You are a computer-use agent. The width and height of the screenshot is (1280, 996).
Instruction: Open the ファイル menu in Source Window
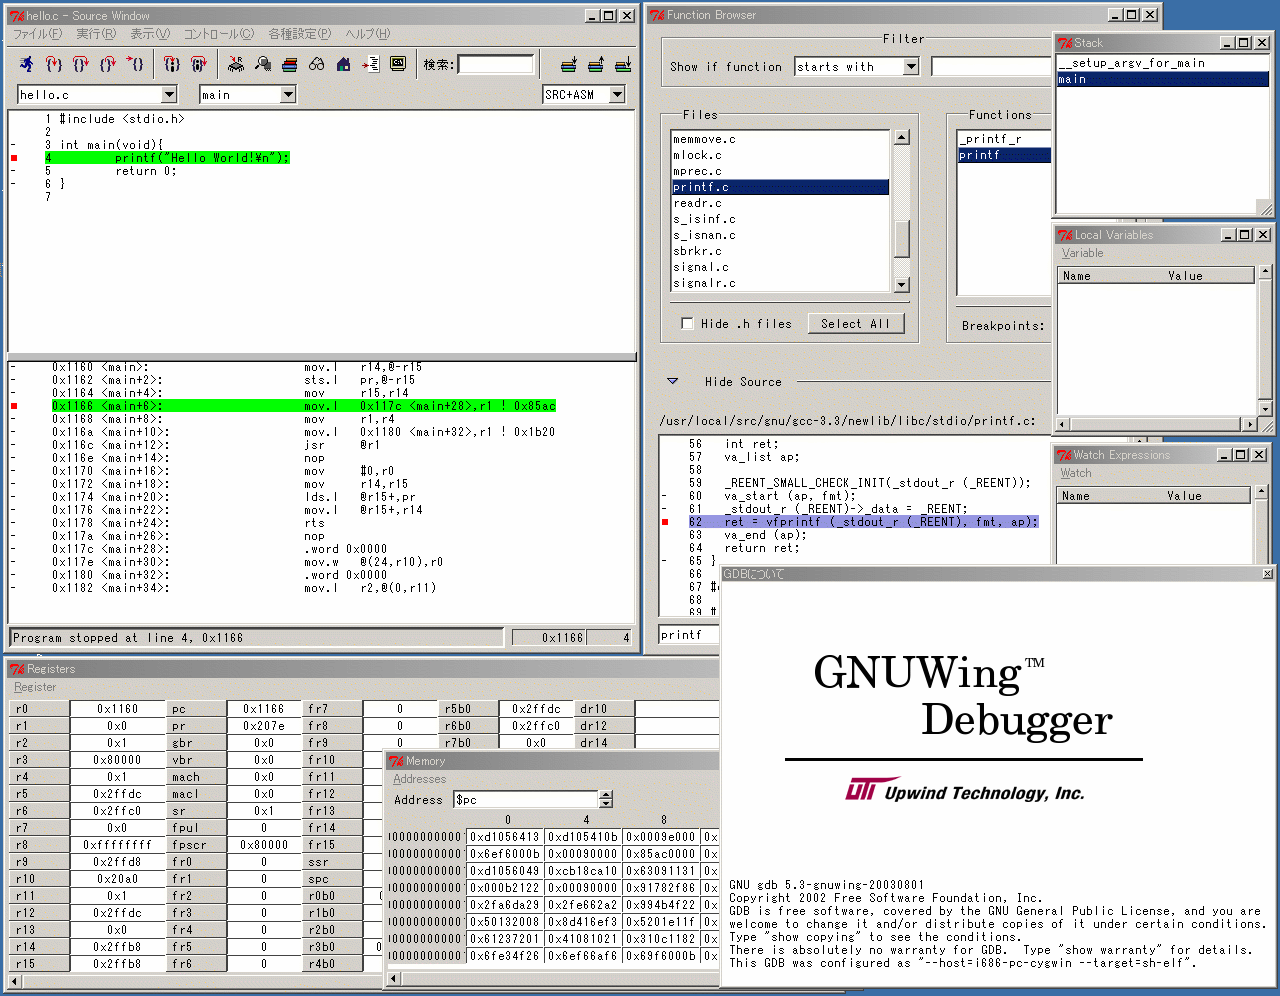[37, 33]
